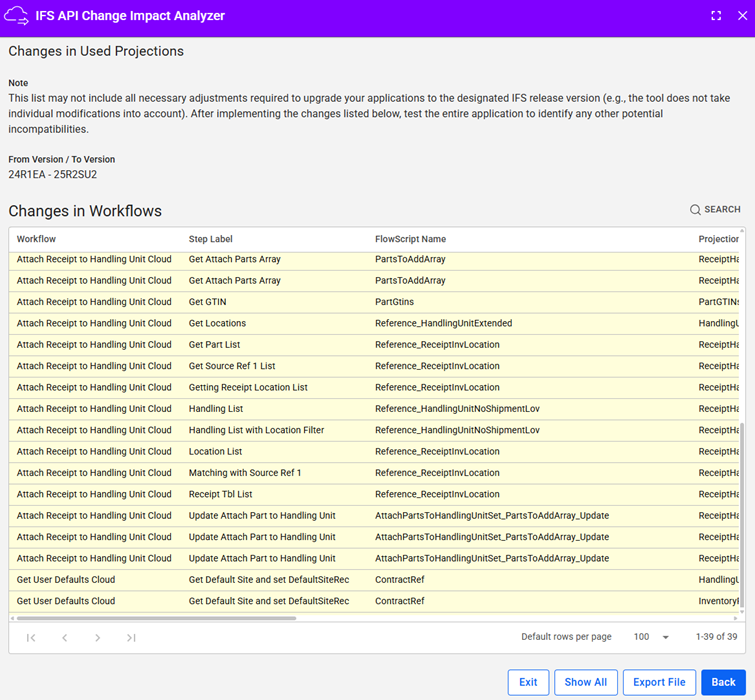The width and height of the screenshot is (755, 700).
Task: Sort by the FlowScript Name column header
Action: click(410, 239)
